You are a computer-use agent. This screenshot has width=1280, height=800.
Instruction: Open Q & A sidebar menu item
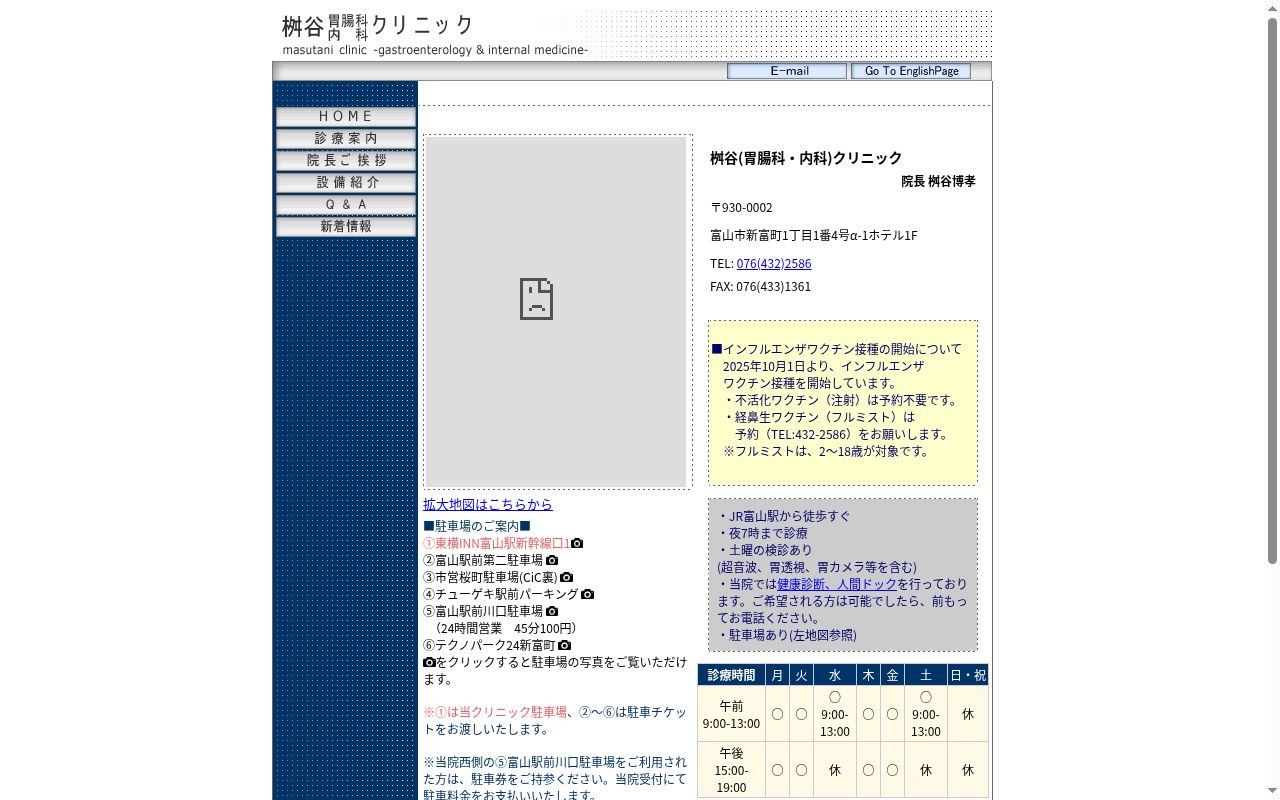click(x=346, y=204)
